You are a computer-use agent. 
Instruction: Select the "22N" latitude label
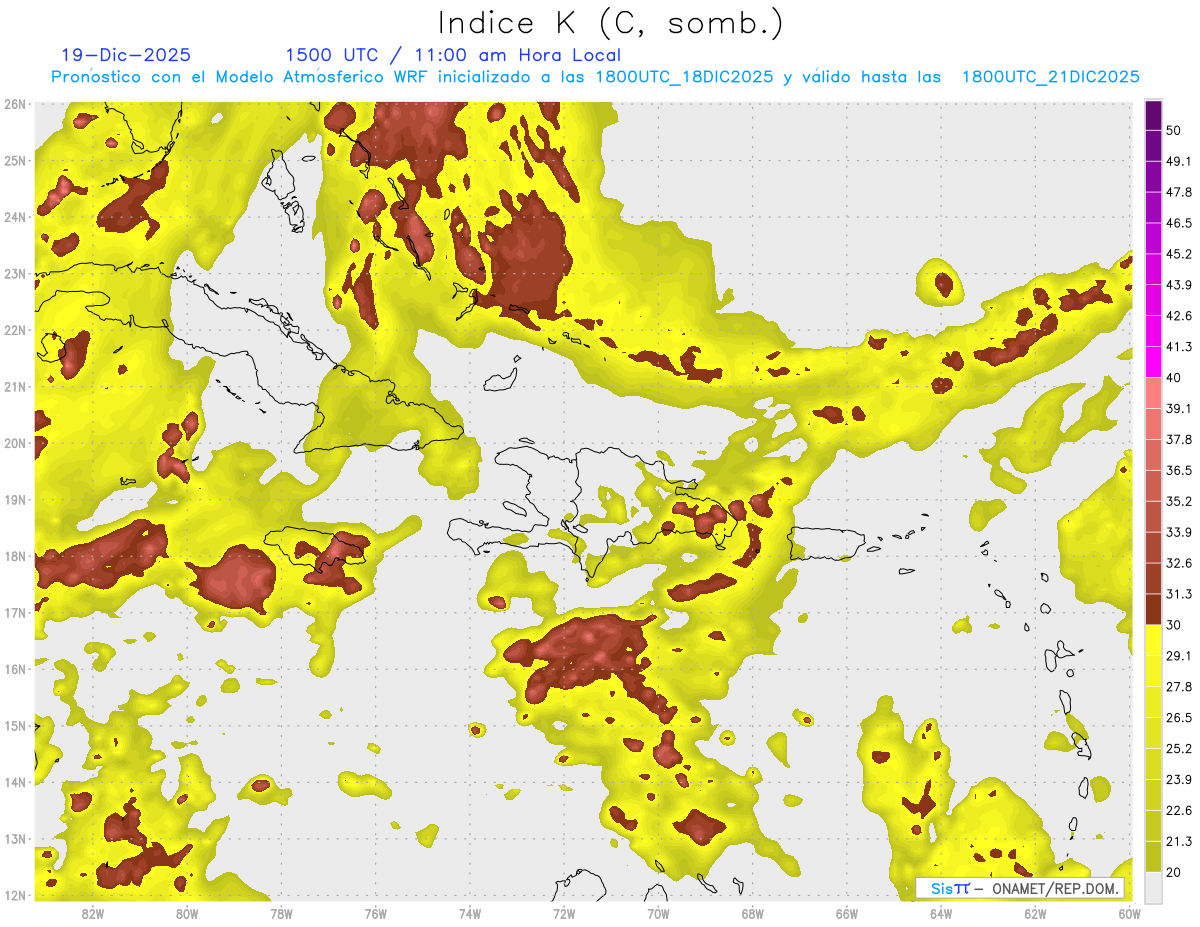pos(15,330)
